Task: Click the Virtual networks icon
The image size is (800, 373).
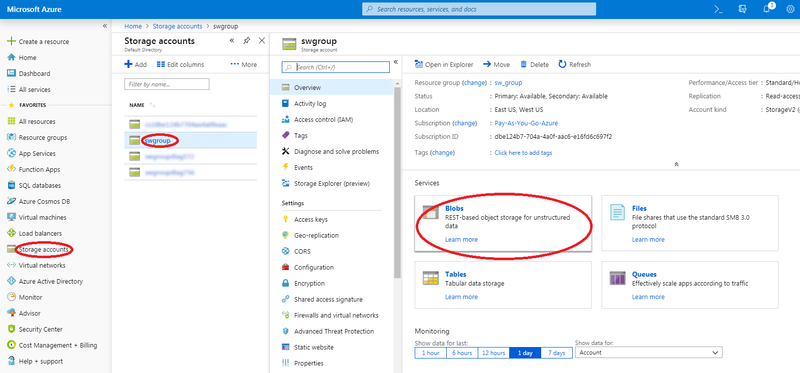Action: pyautogui.click(x=12, y=265)
